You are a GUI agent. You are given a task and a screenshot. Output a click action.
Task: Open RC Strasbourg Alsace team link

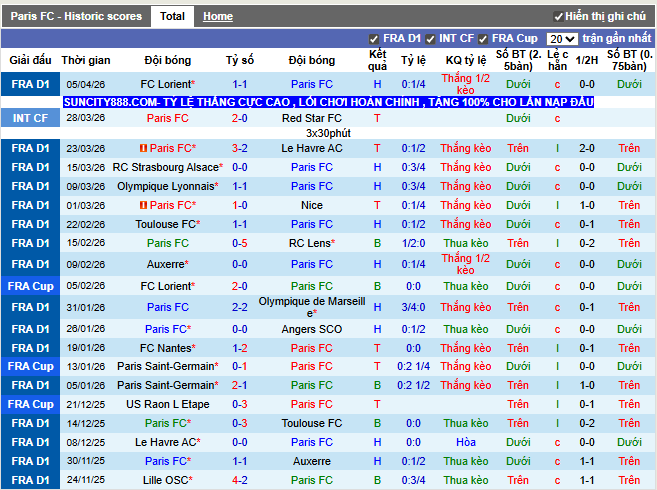click(165, 167)
